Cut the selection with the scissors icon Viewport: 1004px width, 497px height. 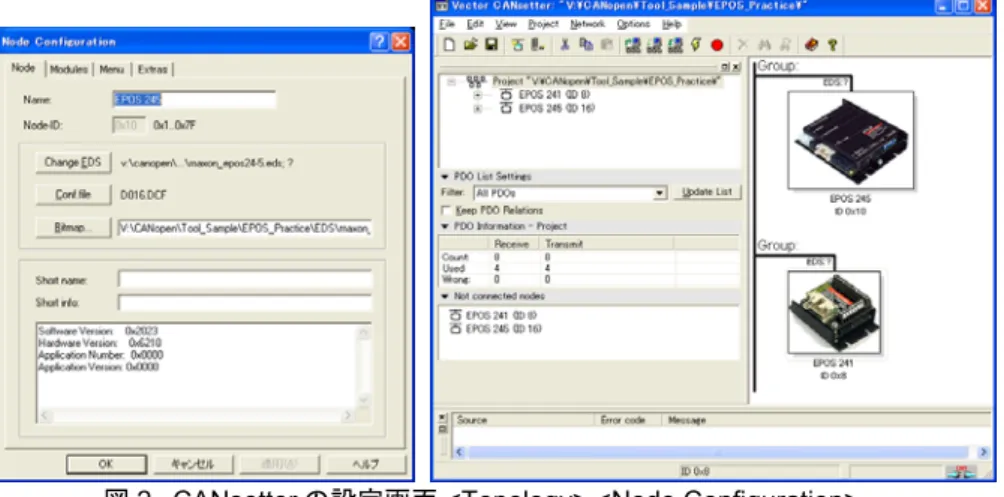565,45
